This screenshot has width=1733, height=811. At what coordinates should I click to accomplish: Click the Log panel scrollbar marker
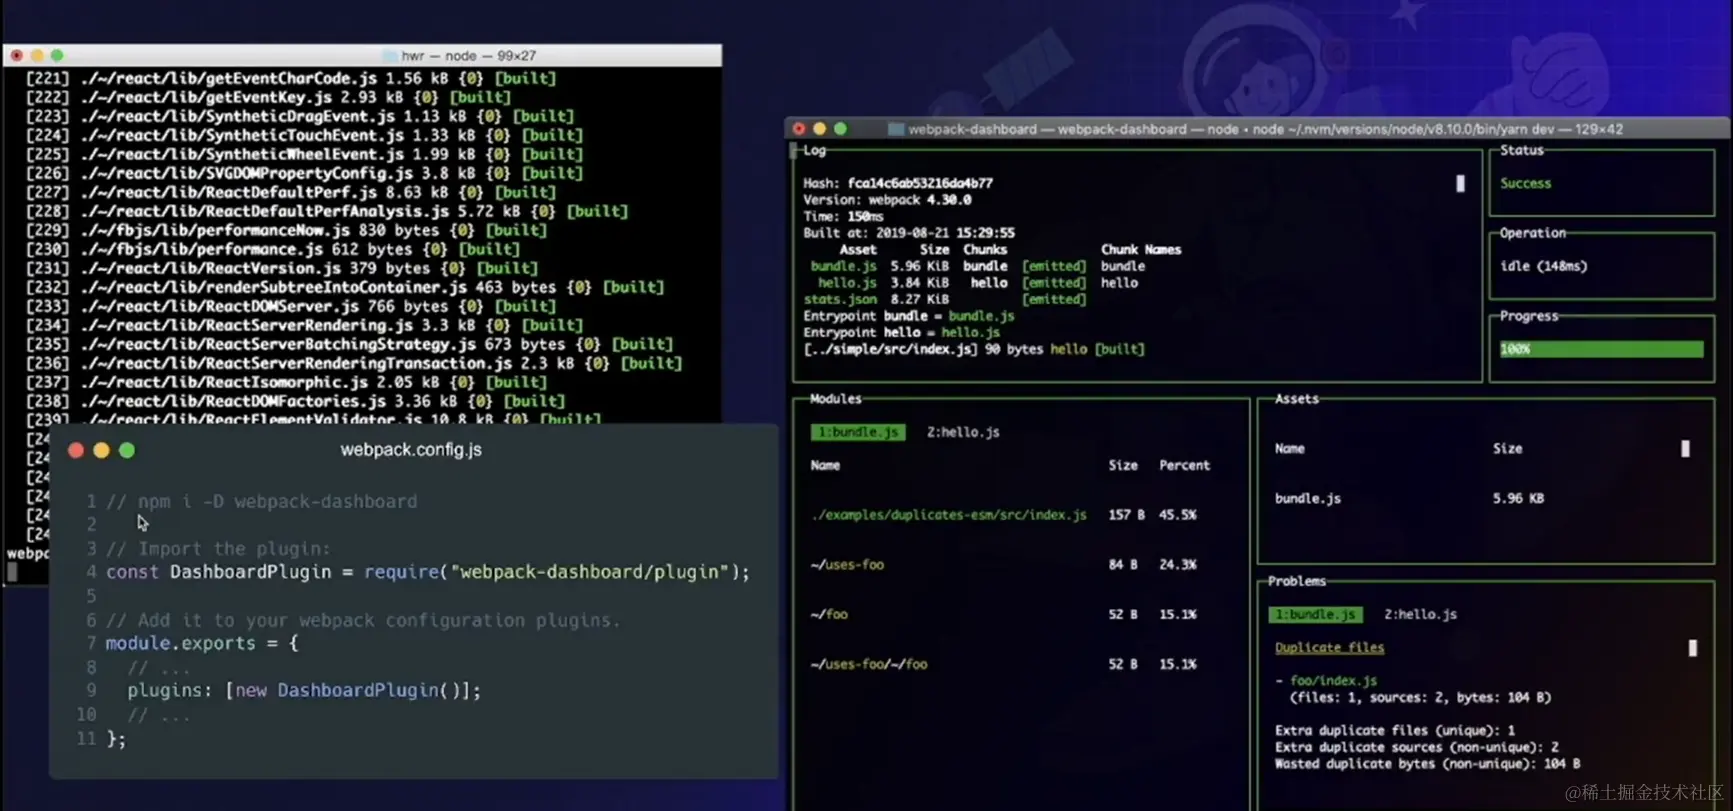[1460, 183]
